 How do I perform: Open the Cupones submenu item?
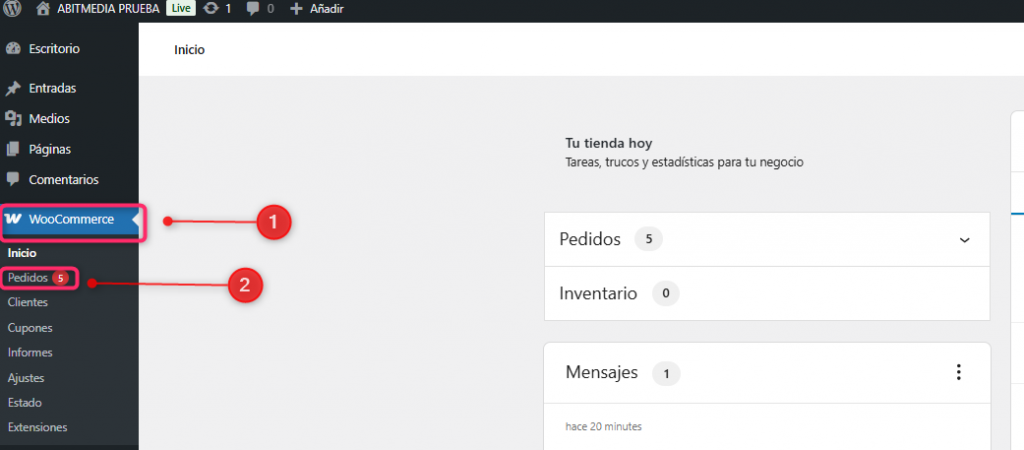point(29,327)
